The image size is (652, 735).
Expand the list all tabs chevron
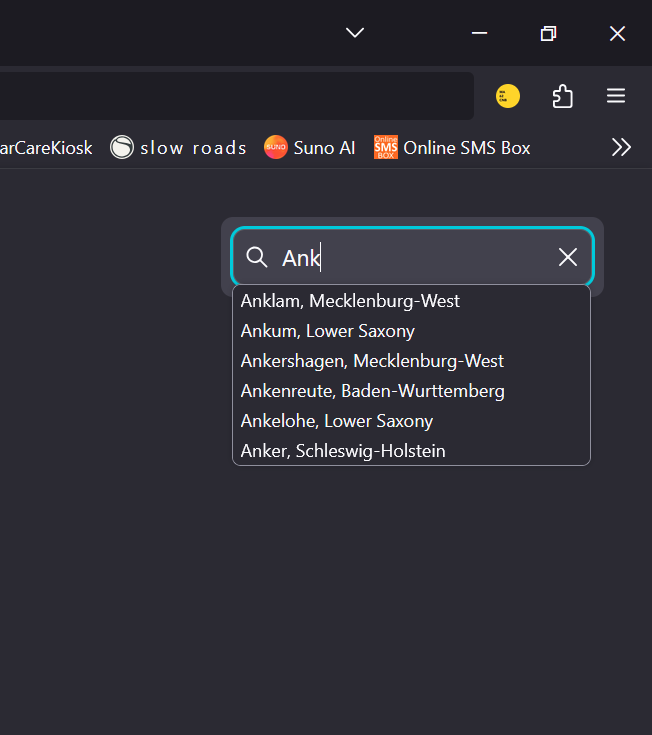pyautogui.click(x=355, y=33)
